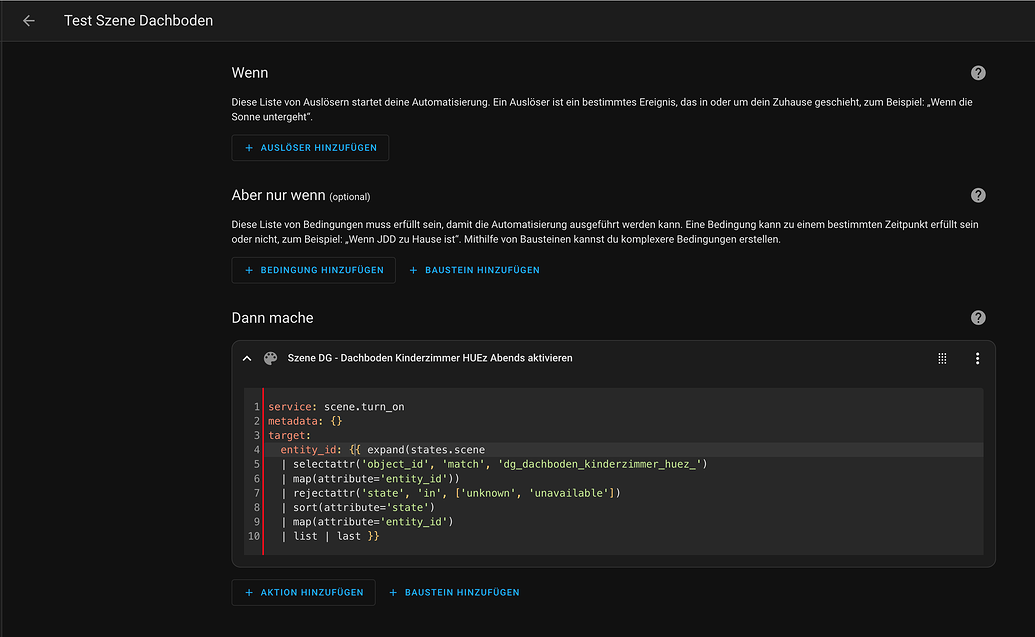Click the drag handle on the action card
Screen dimensions: 1035x637
point(942,358)
